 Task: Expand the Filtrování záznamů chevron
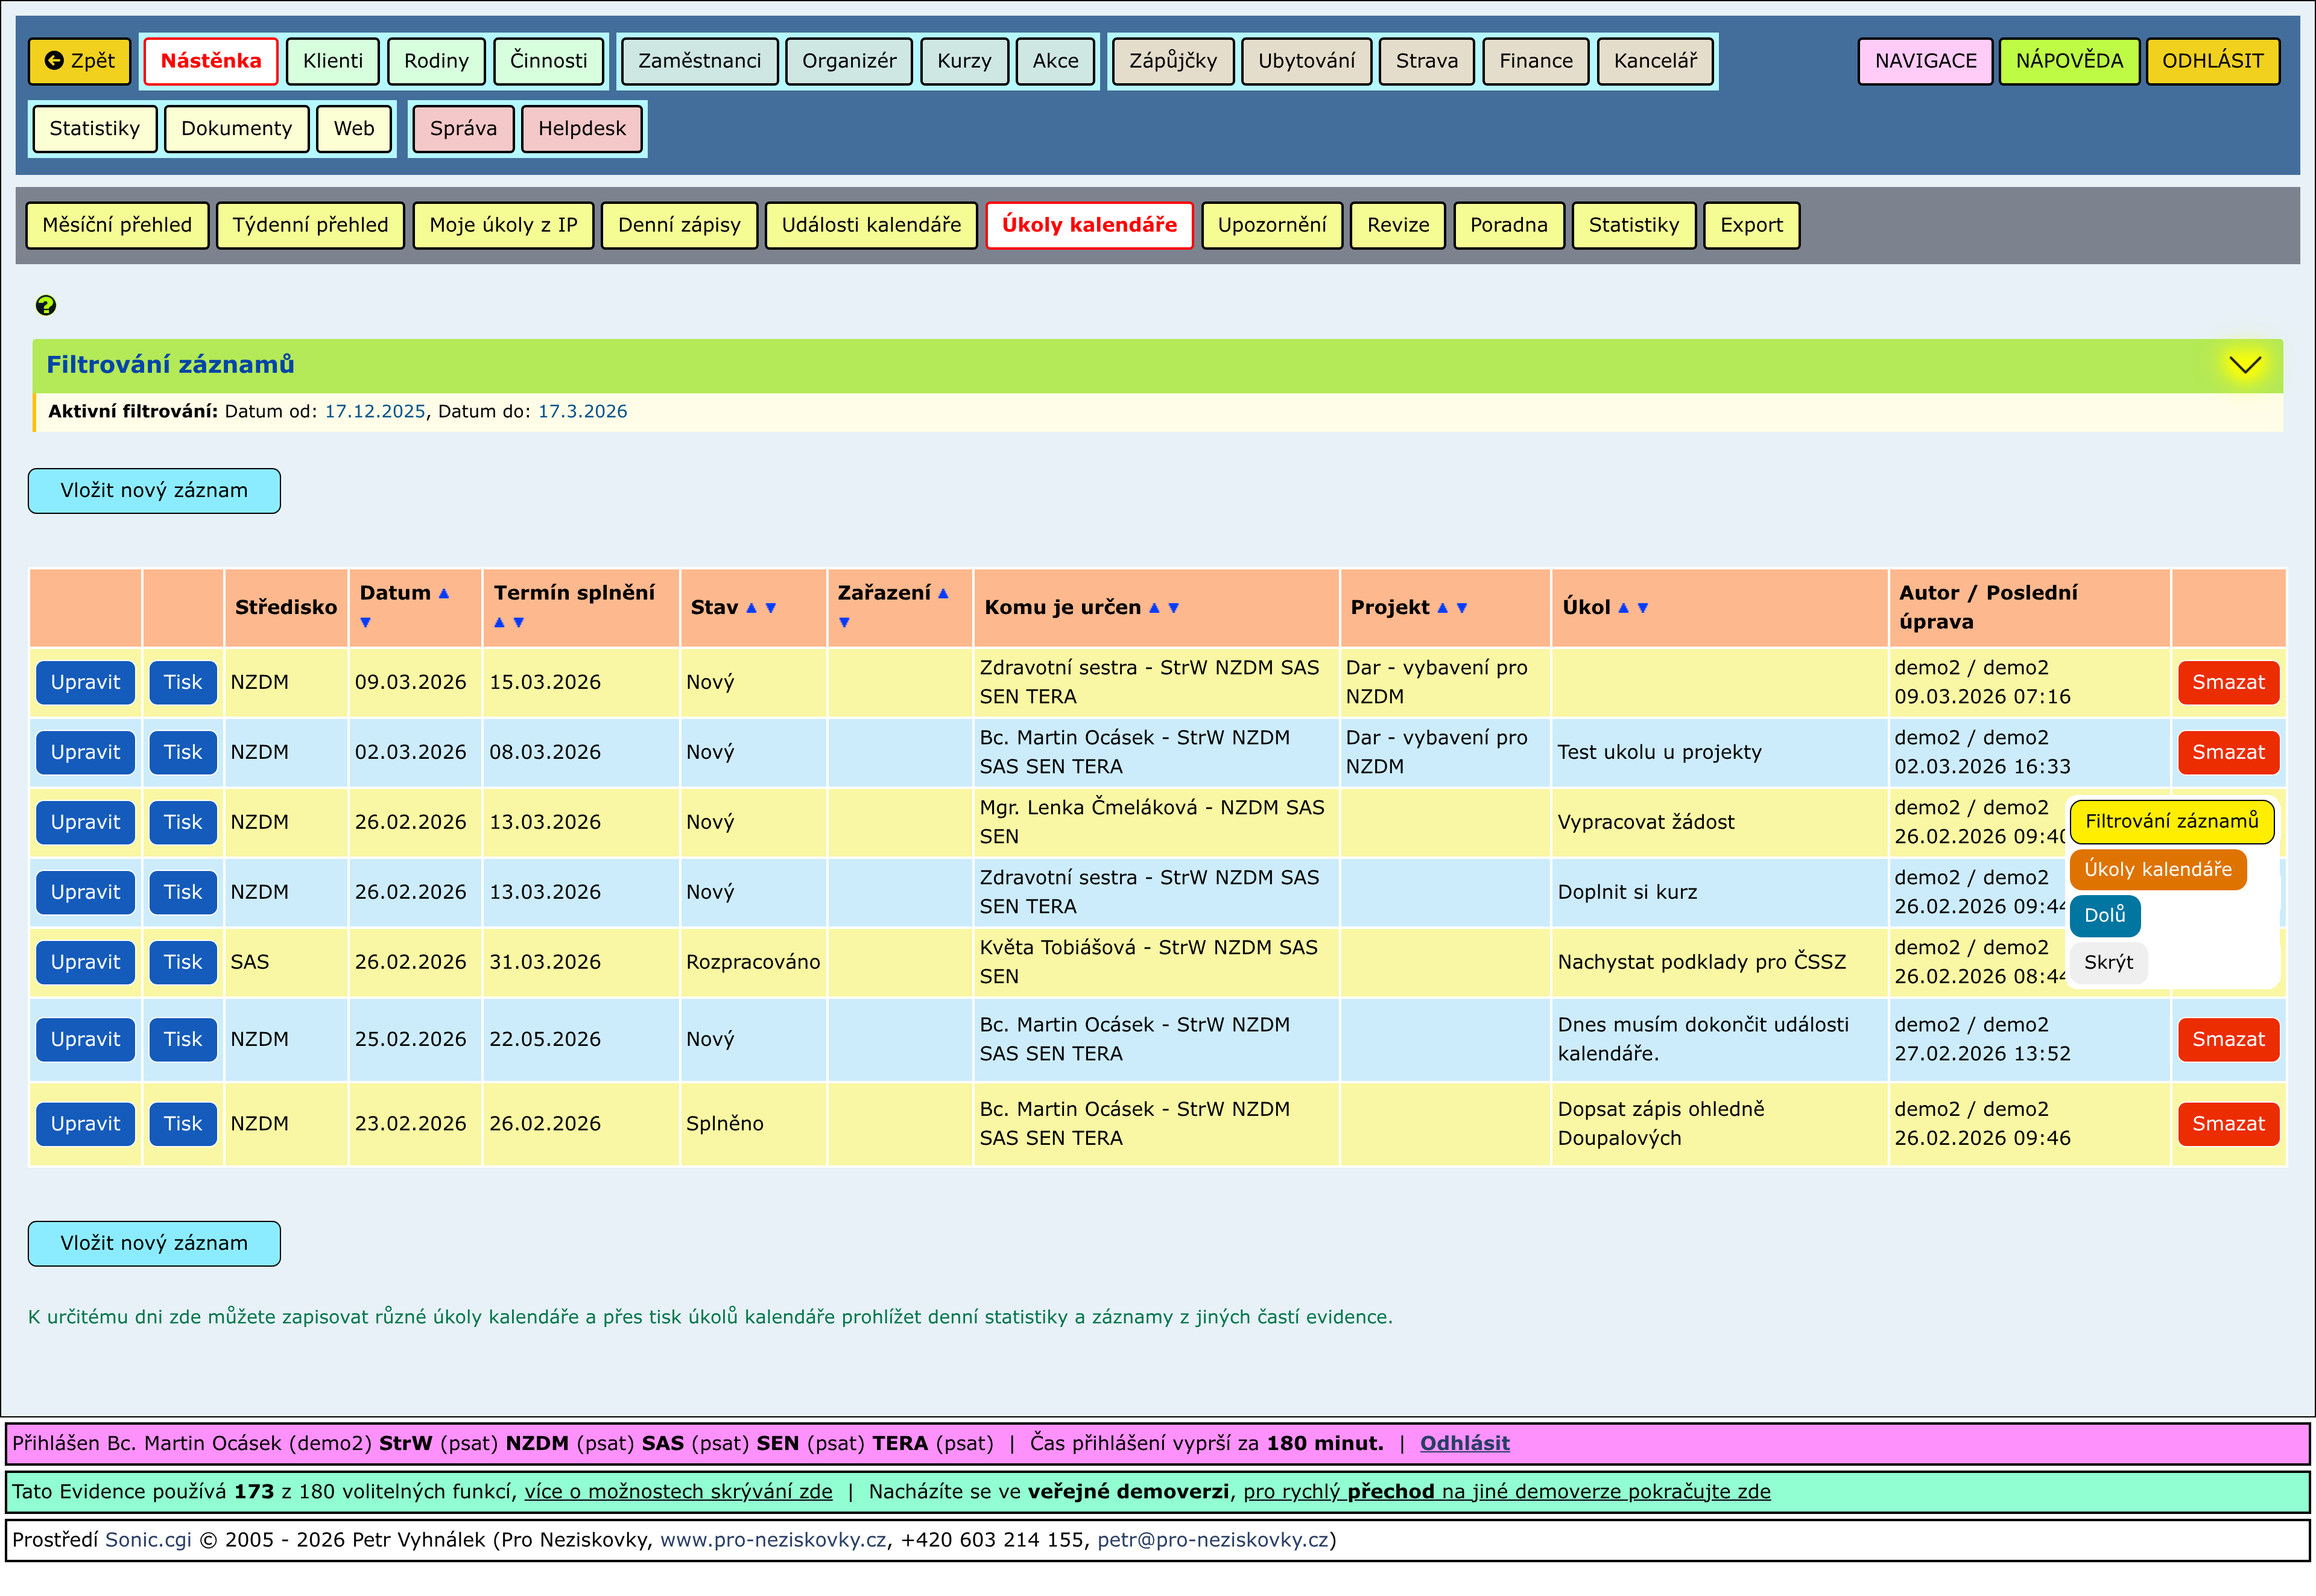click(2245, 365)
